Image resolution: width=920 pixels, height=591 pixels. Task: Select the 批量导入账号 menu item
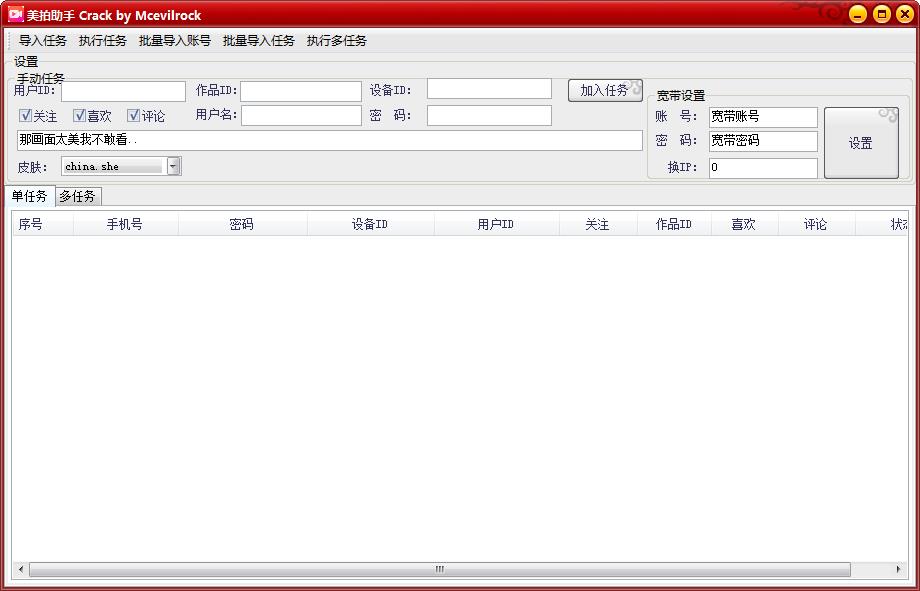[175, 41]
